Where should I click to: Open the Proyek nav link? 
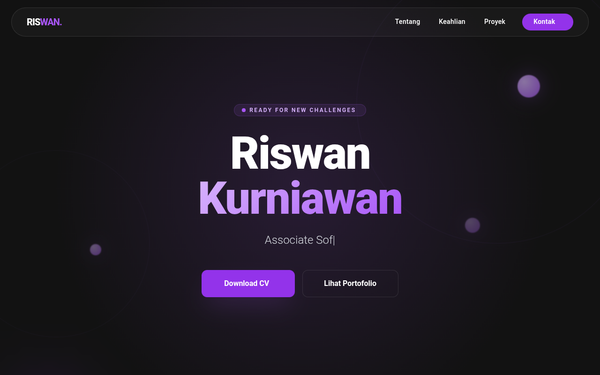pos(494,22)
